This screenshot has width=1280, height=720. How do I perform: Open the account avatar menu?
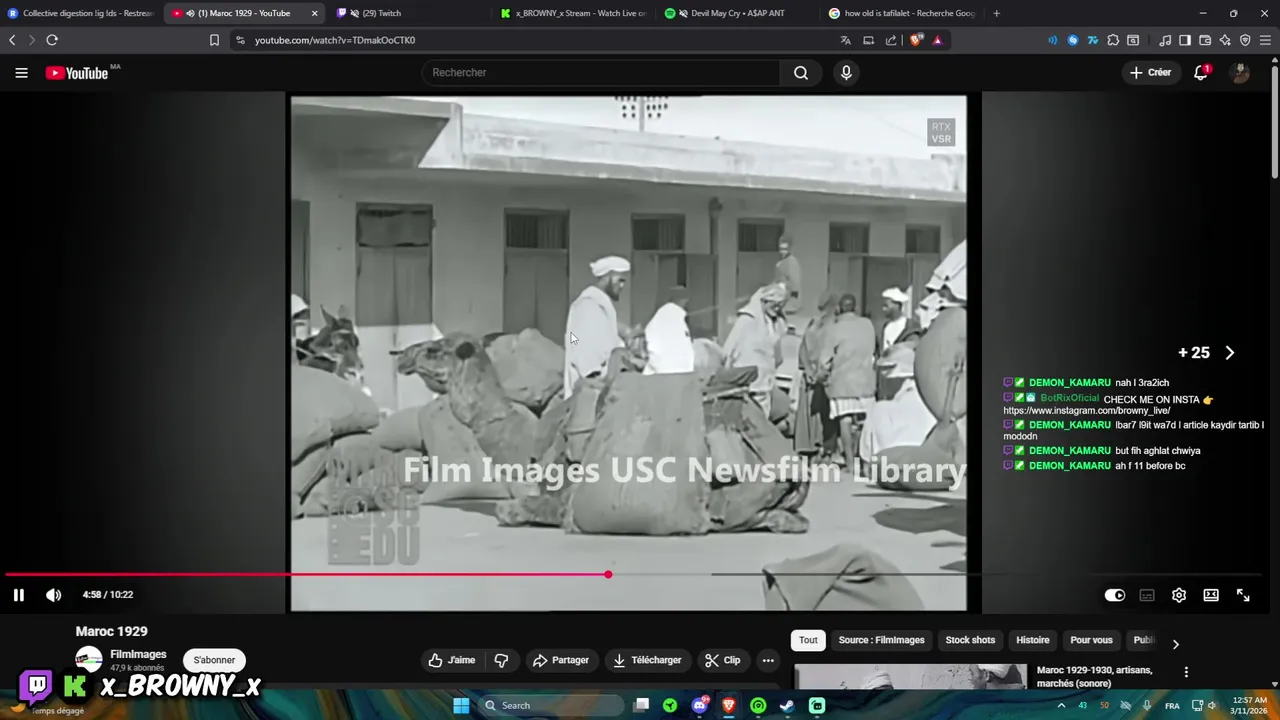pyautogui.click(x=1240, y=72)
